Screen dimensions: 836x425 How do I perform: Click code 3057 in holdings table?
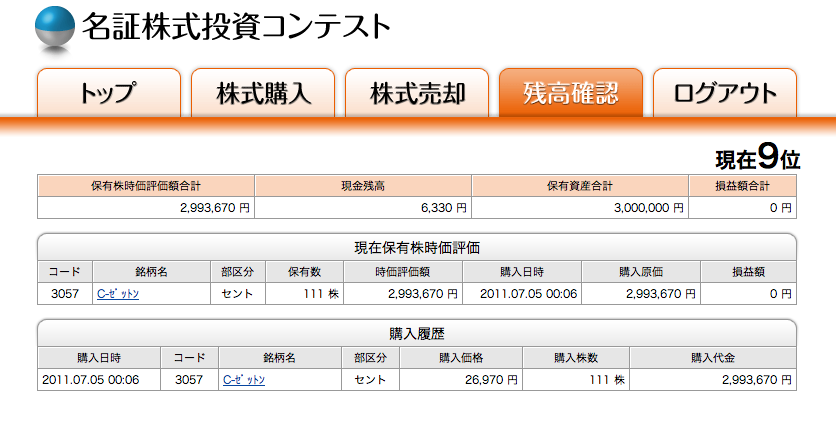tap(65, 294)
